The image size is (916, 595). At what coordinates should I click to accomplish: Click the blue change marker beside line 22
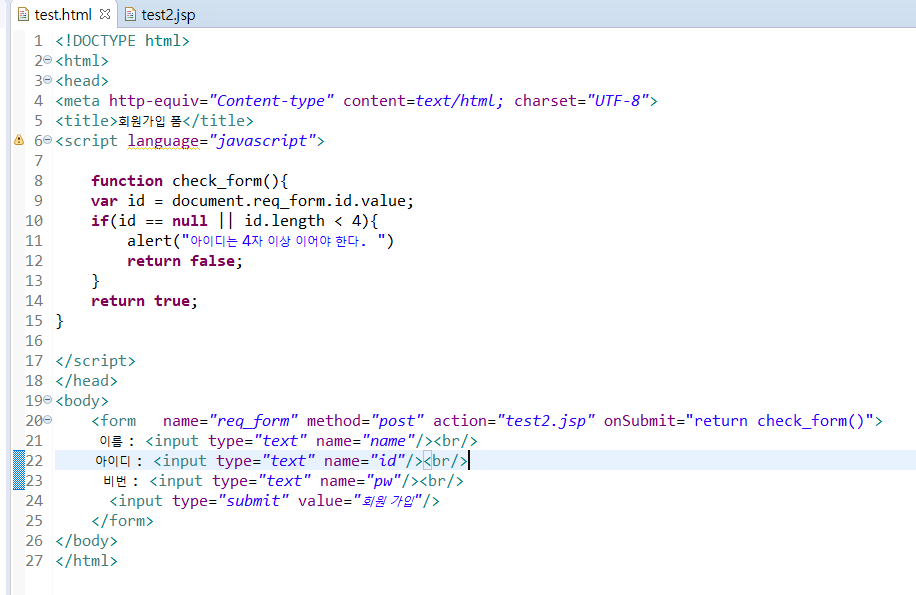pos(19,460)
